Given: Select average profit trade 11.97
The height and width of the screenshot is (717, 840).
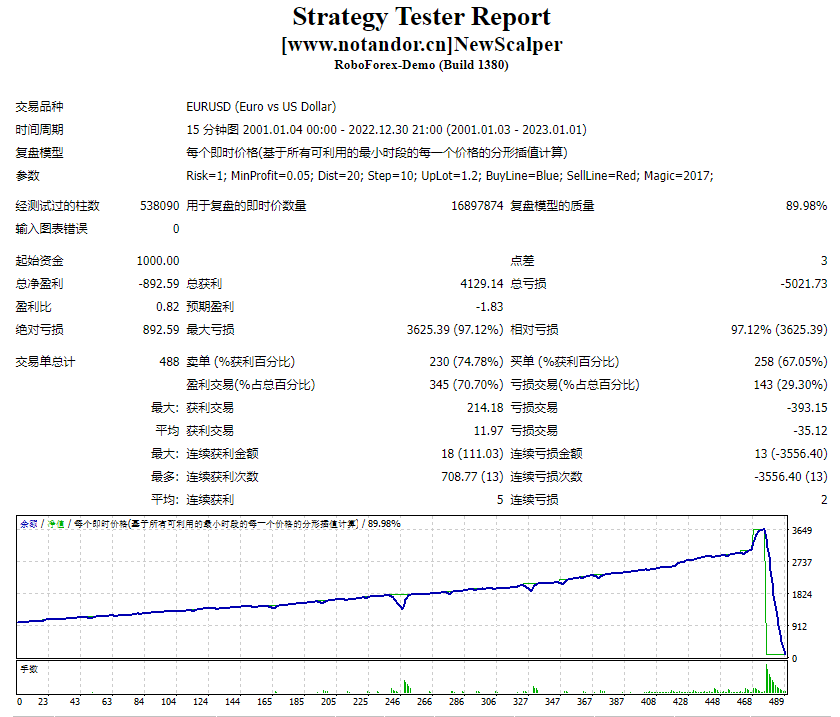Looking at the screenshot, I should tap(488, 431).
